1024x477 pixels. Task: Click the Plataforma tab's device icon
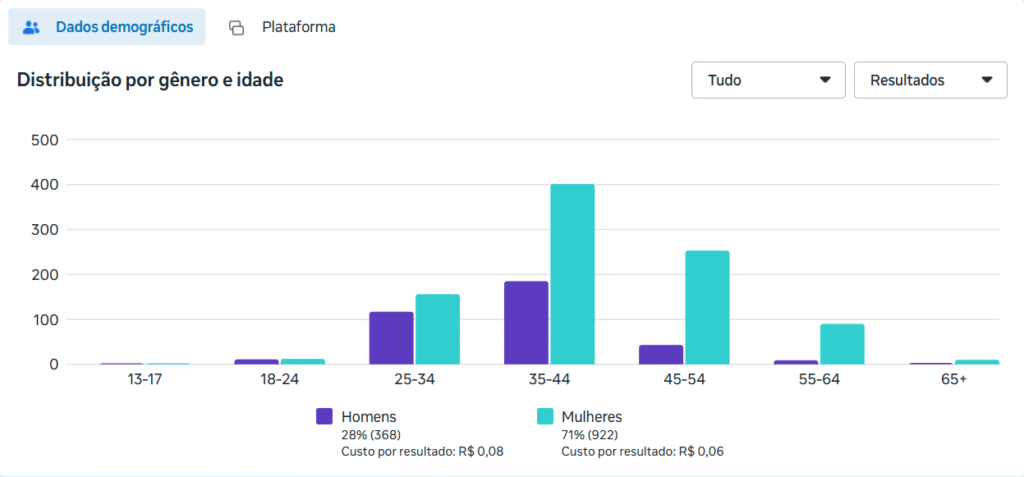click(x=236, y=28)
